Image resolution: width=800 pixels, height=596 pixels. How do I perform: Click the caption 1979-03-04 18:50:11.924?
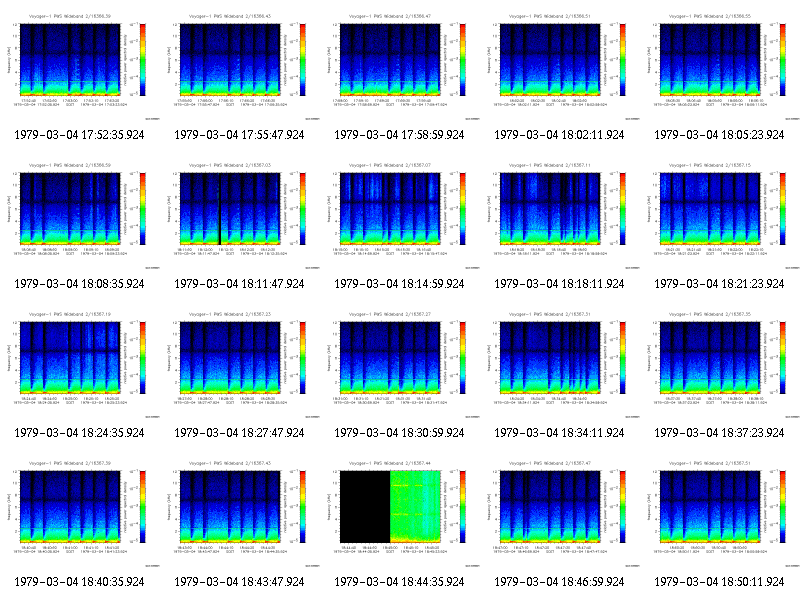tap(719, 582)
